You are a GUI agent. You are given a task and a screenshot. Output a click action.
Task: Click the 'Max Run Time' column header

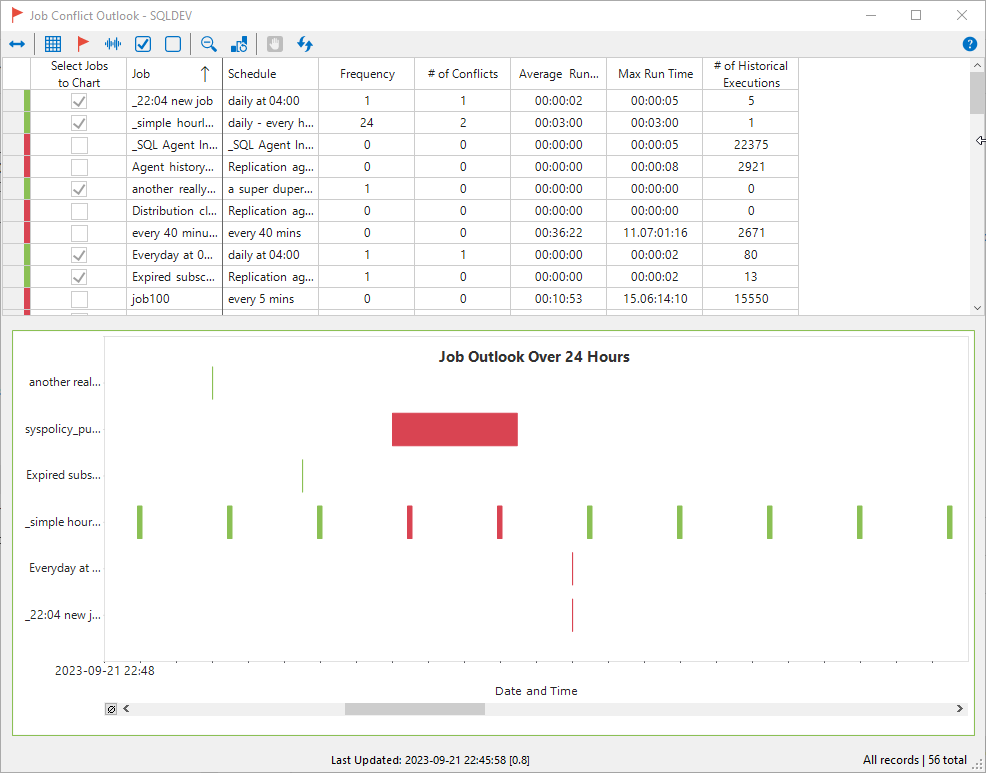(655, 74)
